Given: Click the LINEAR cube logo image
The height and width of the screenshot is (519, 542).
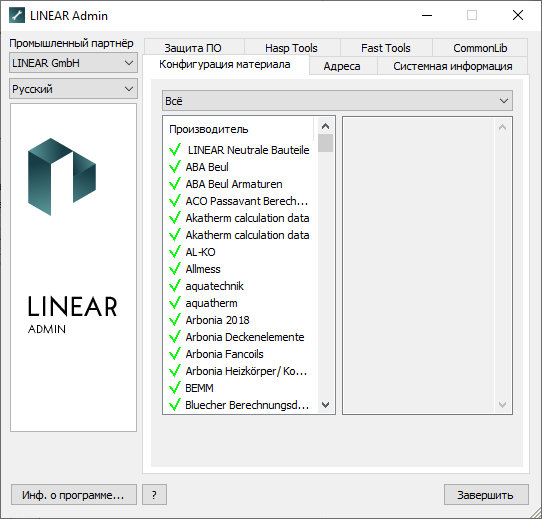Looking at the screenshot, I should [x=62, y=176].
